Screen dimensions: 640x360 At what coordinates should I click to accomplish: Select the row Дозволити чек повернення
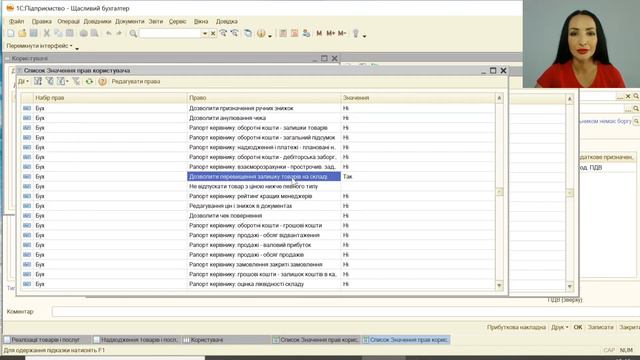click(258, 216)
